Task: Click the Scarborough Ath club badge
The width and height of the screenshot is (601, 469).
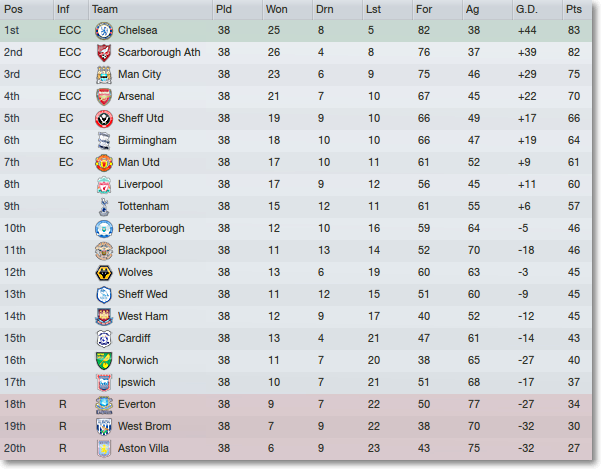Action: tap(104, 52)
